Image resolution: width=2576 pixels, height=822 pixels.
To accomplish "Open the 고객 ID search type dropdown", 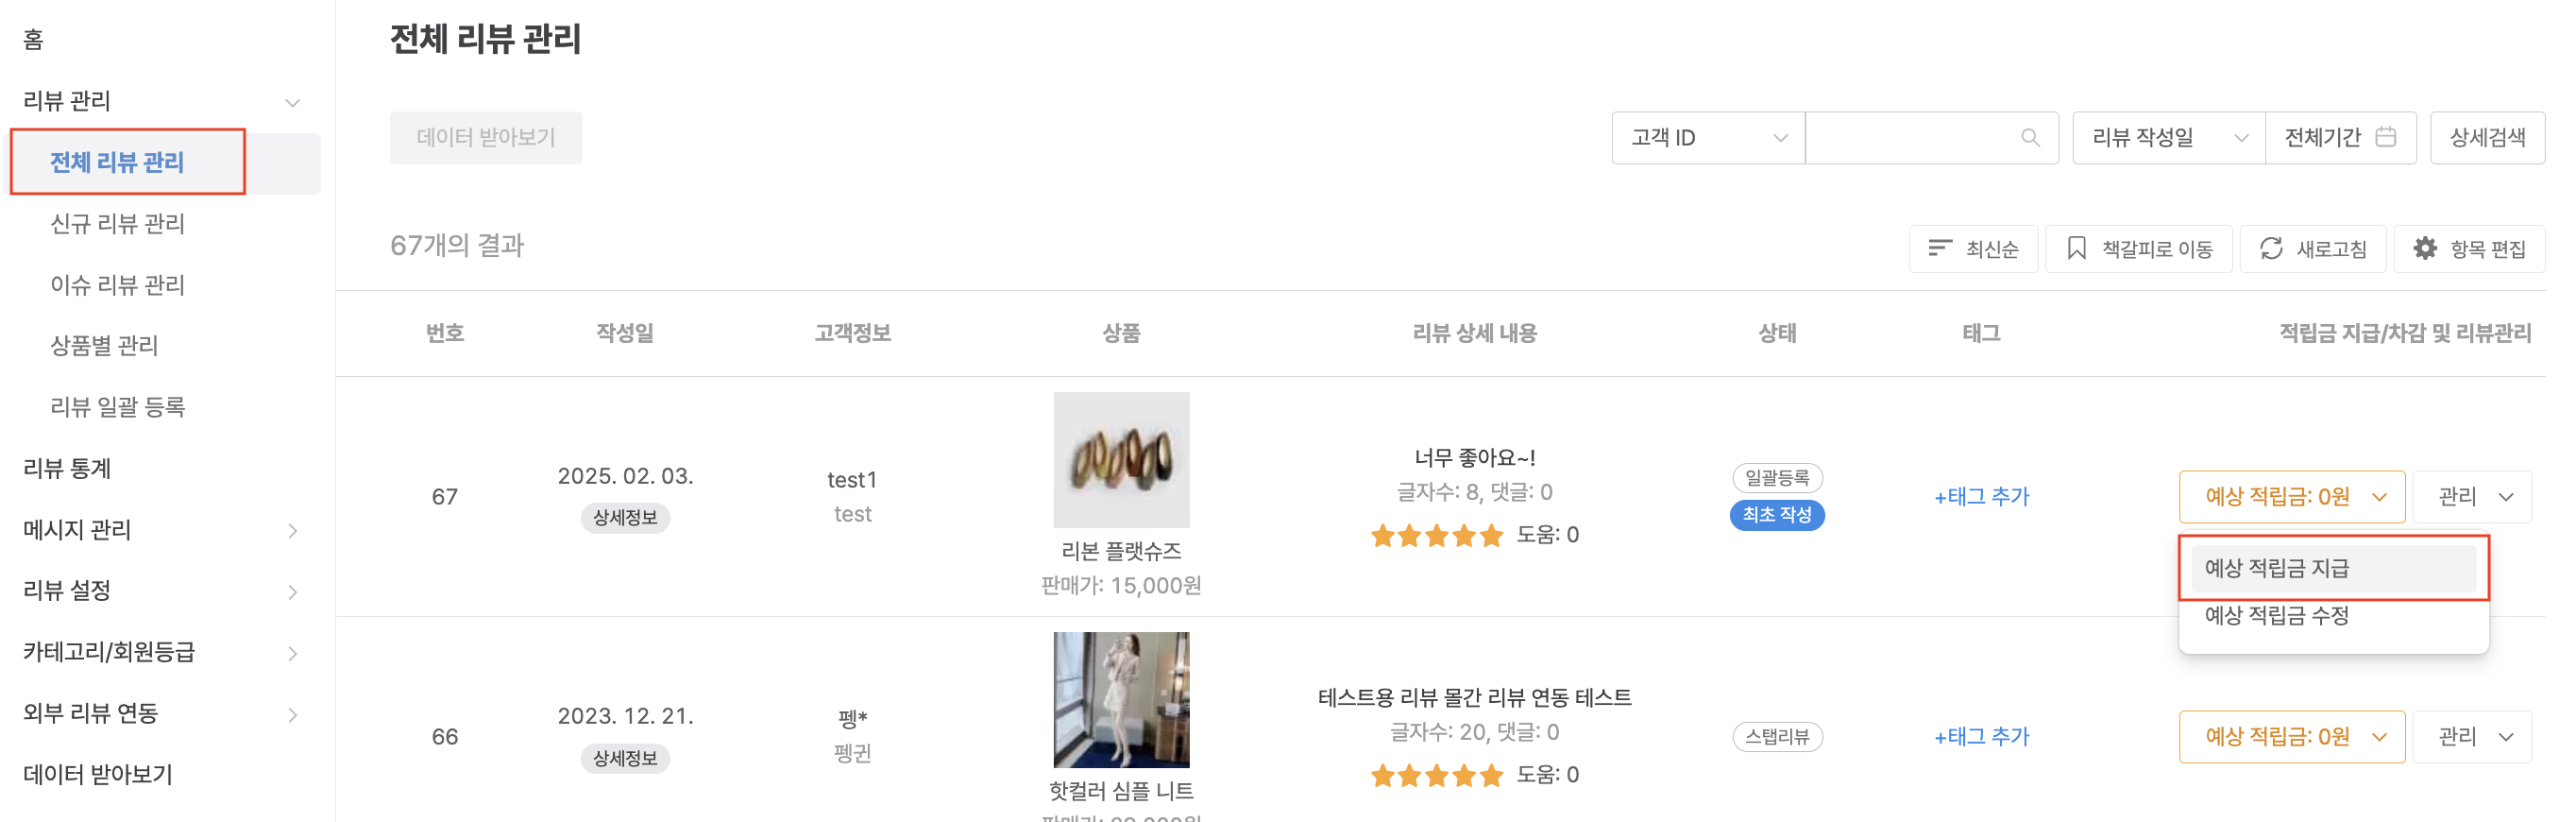I will 1707,138.
